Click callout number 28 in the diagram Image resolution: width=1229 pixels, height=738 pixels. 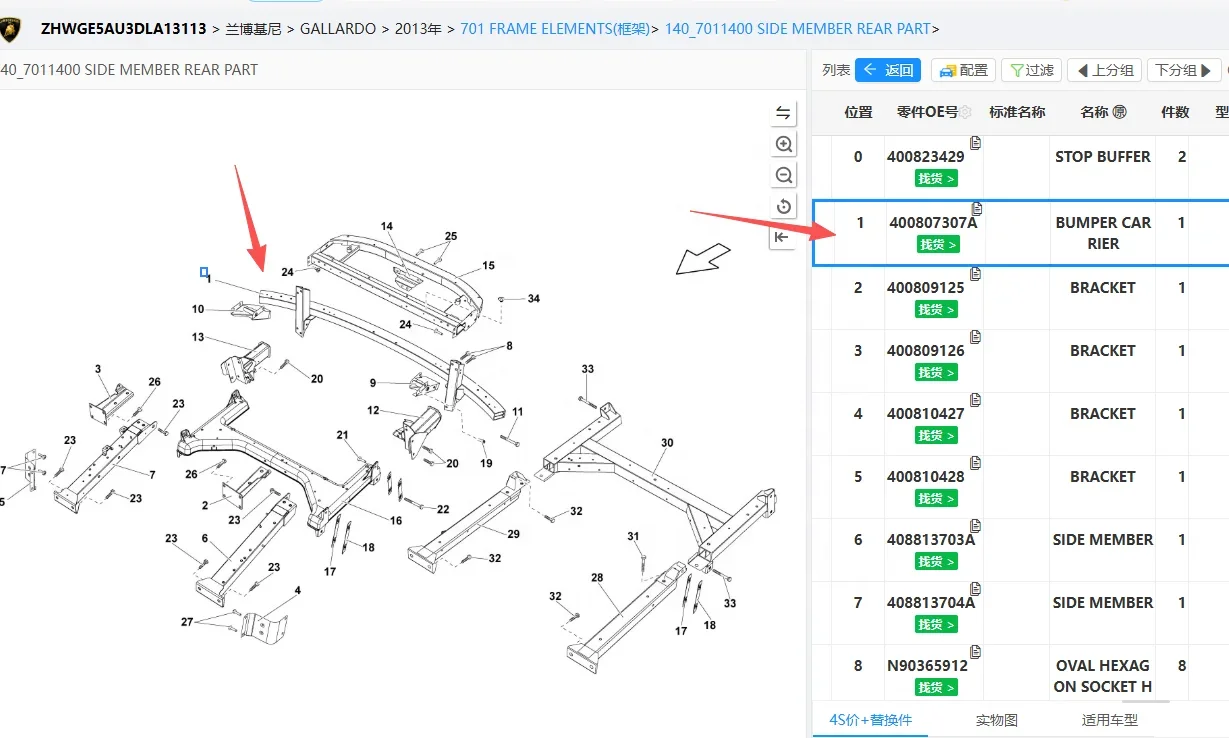coord(597,578)
